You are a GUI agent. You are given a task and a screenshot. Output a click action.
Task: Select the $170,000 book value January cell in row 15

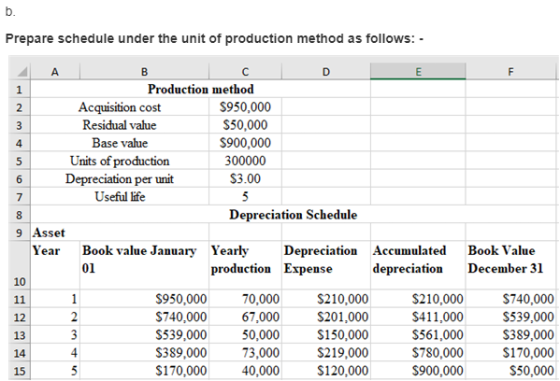coord(145,371)
